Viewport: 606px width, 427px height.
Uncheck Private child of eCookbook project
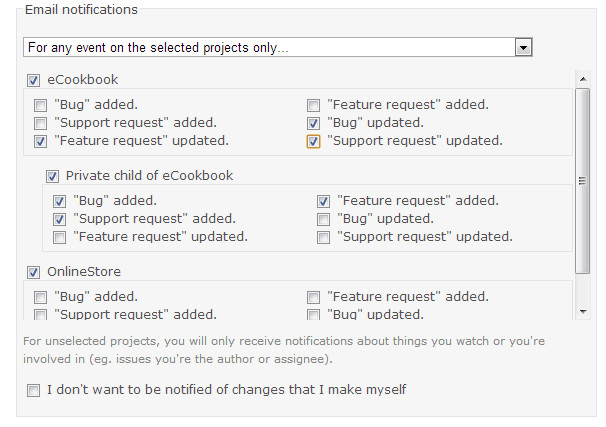(52, 177)
